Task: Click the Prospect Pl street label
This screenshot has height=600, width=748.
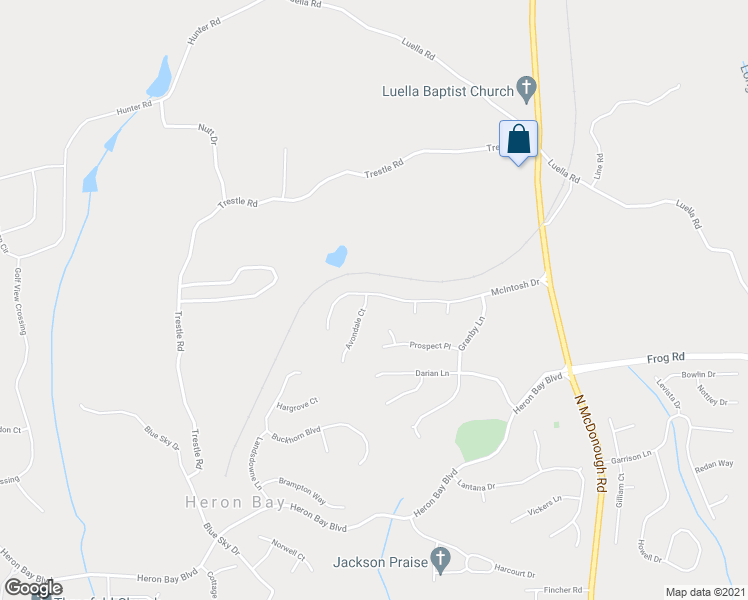Action: coord(430,345)
